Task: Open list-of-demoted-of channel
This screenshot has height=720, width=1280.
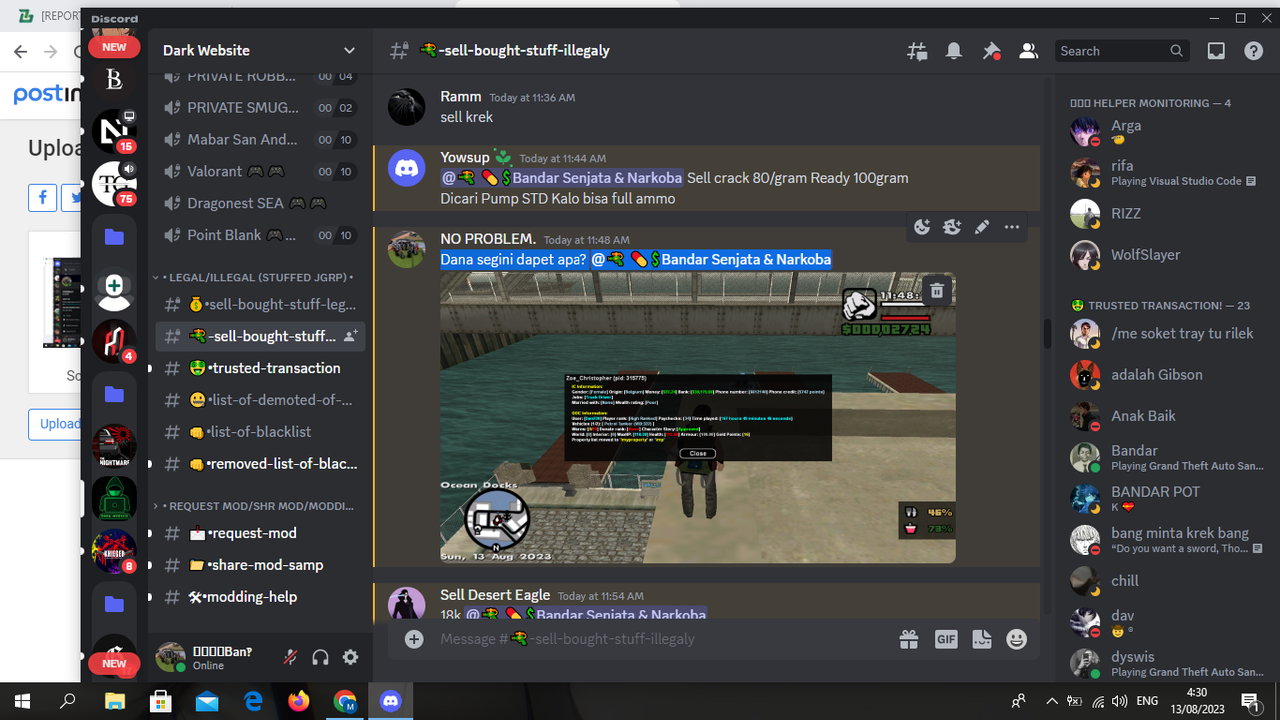Action: 260,400
